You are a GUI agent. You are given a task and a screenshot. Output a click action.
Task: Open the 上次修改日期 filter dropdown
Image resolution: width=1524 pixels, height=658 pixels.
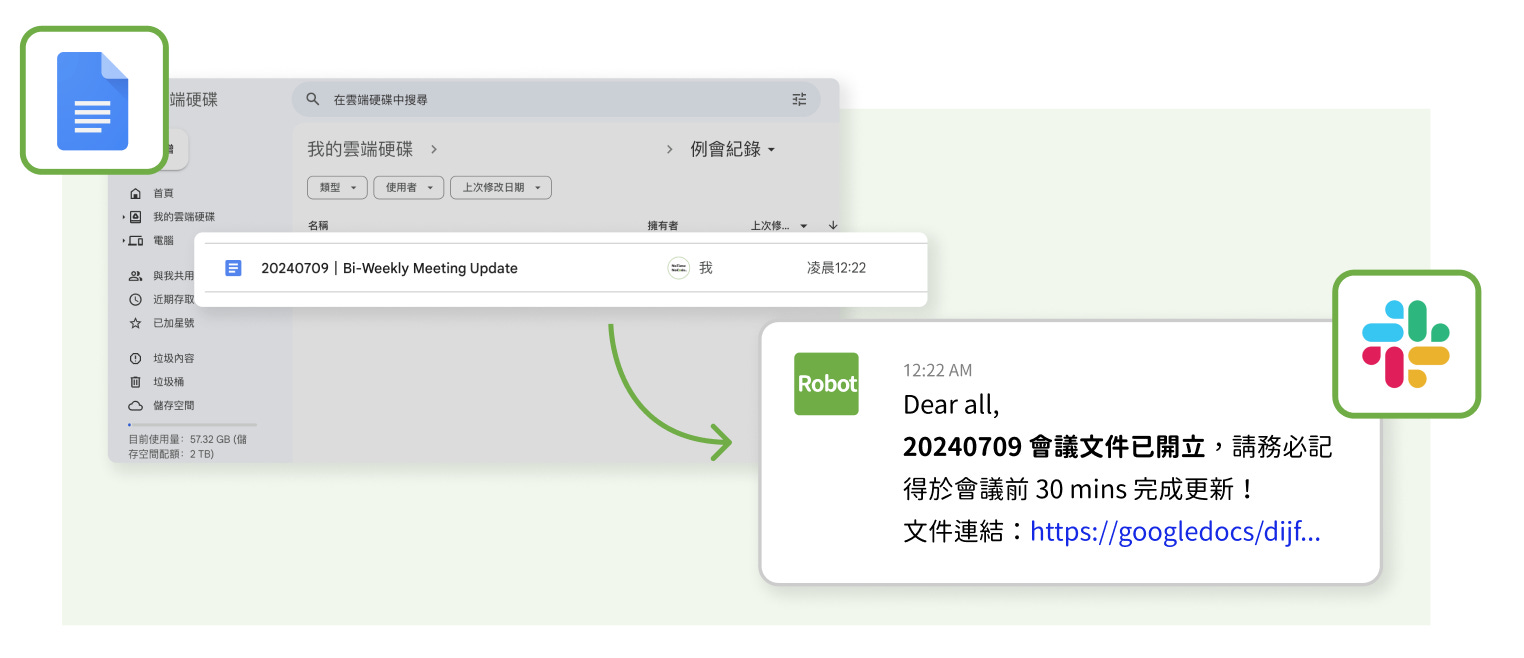pyautogui.click(x=501, y=187)
